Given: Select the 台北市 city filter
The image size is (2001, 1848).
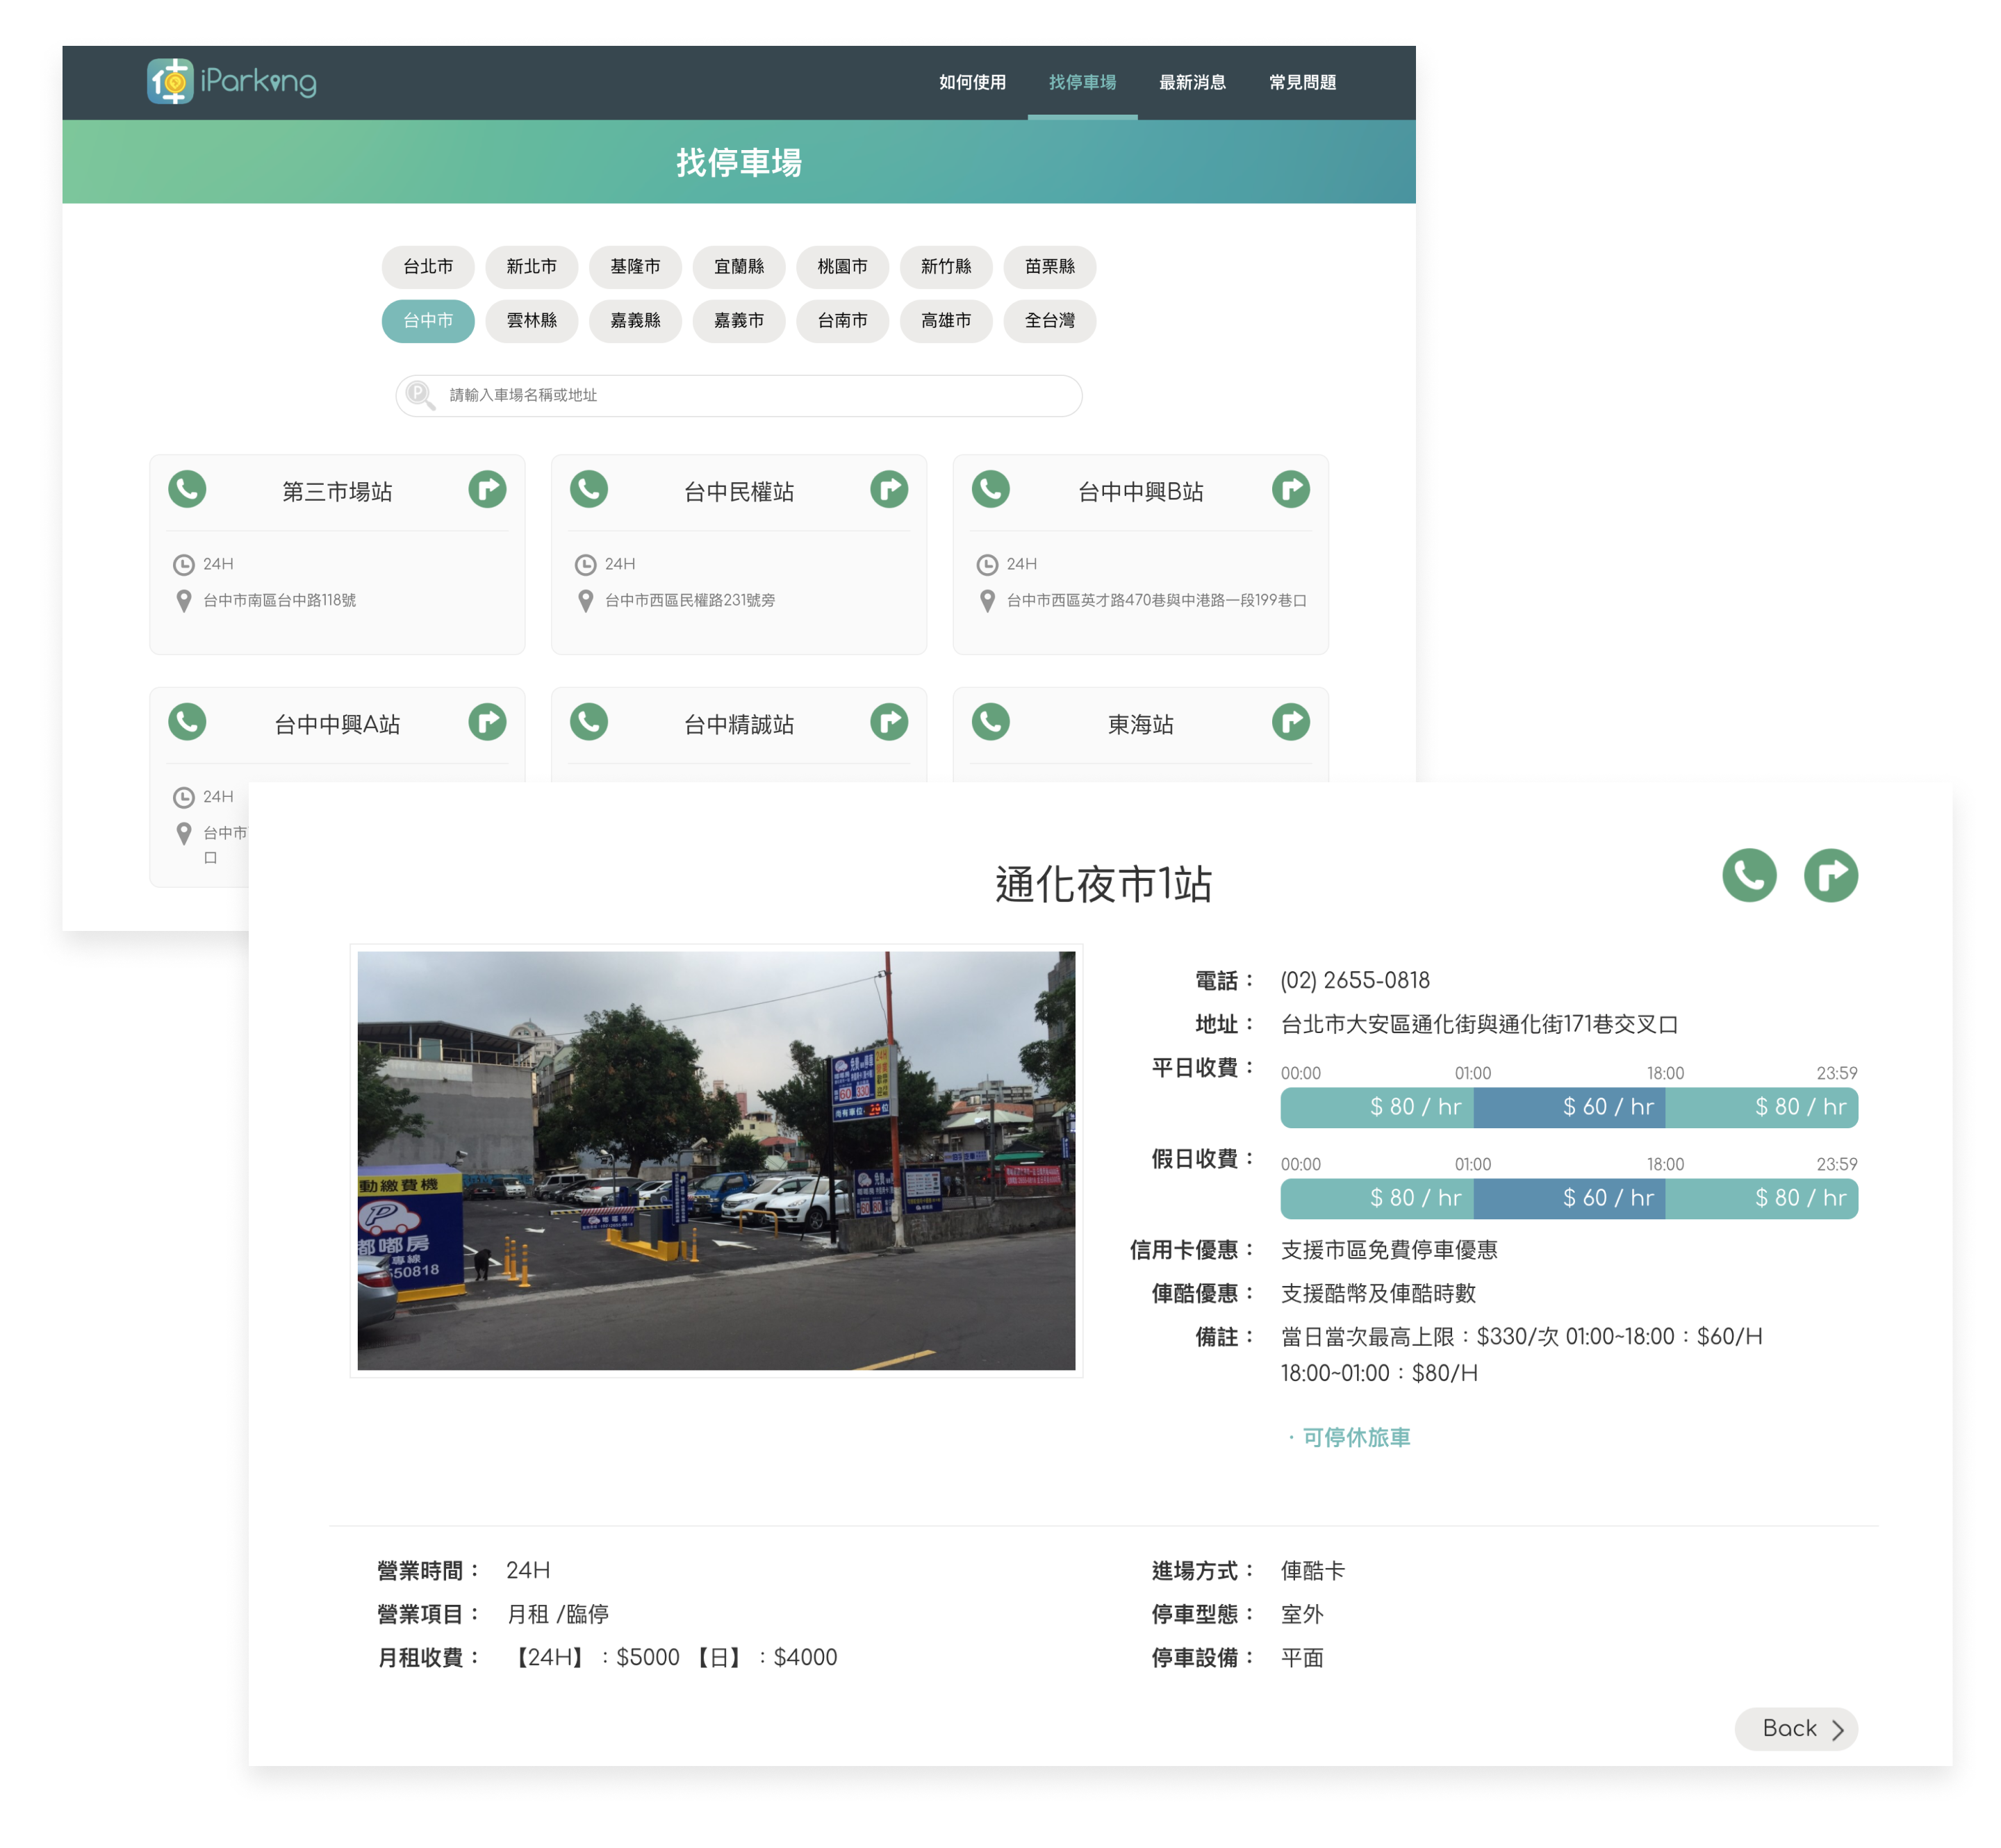Looking at the screenshot, I should [x=428, y=267].
